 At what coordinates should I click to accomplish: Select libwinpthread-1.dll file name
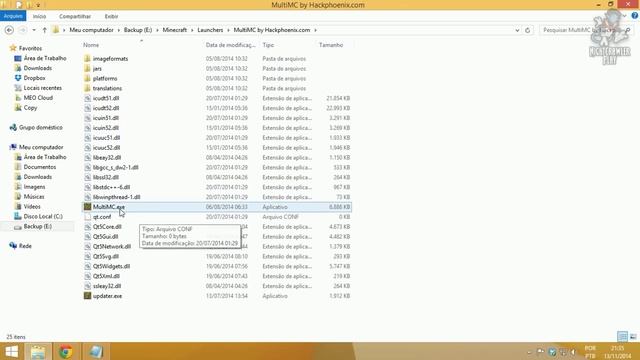coord(116,197)
